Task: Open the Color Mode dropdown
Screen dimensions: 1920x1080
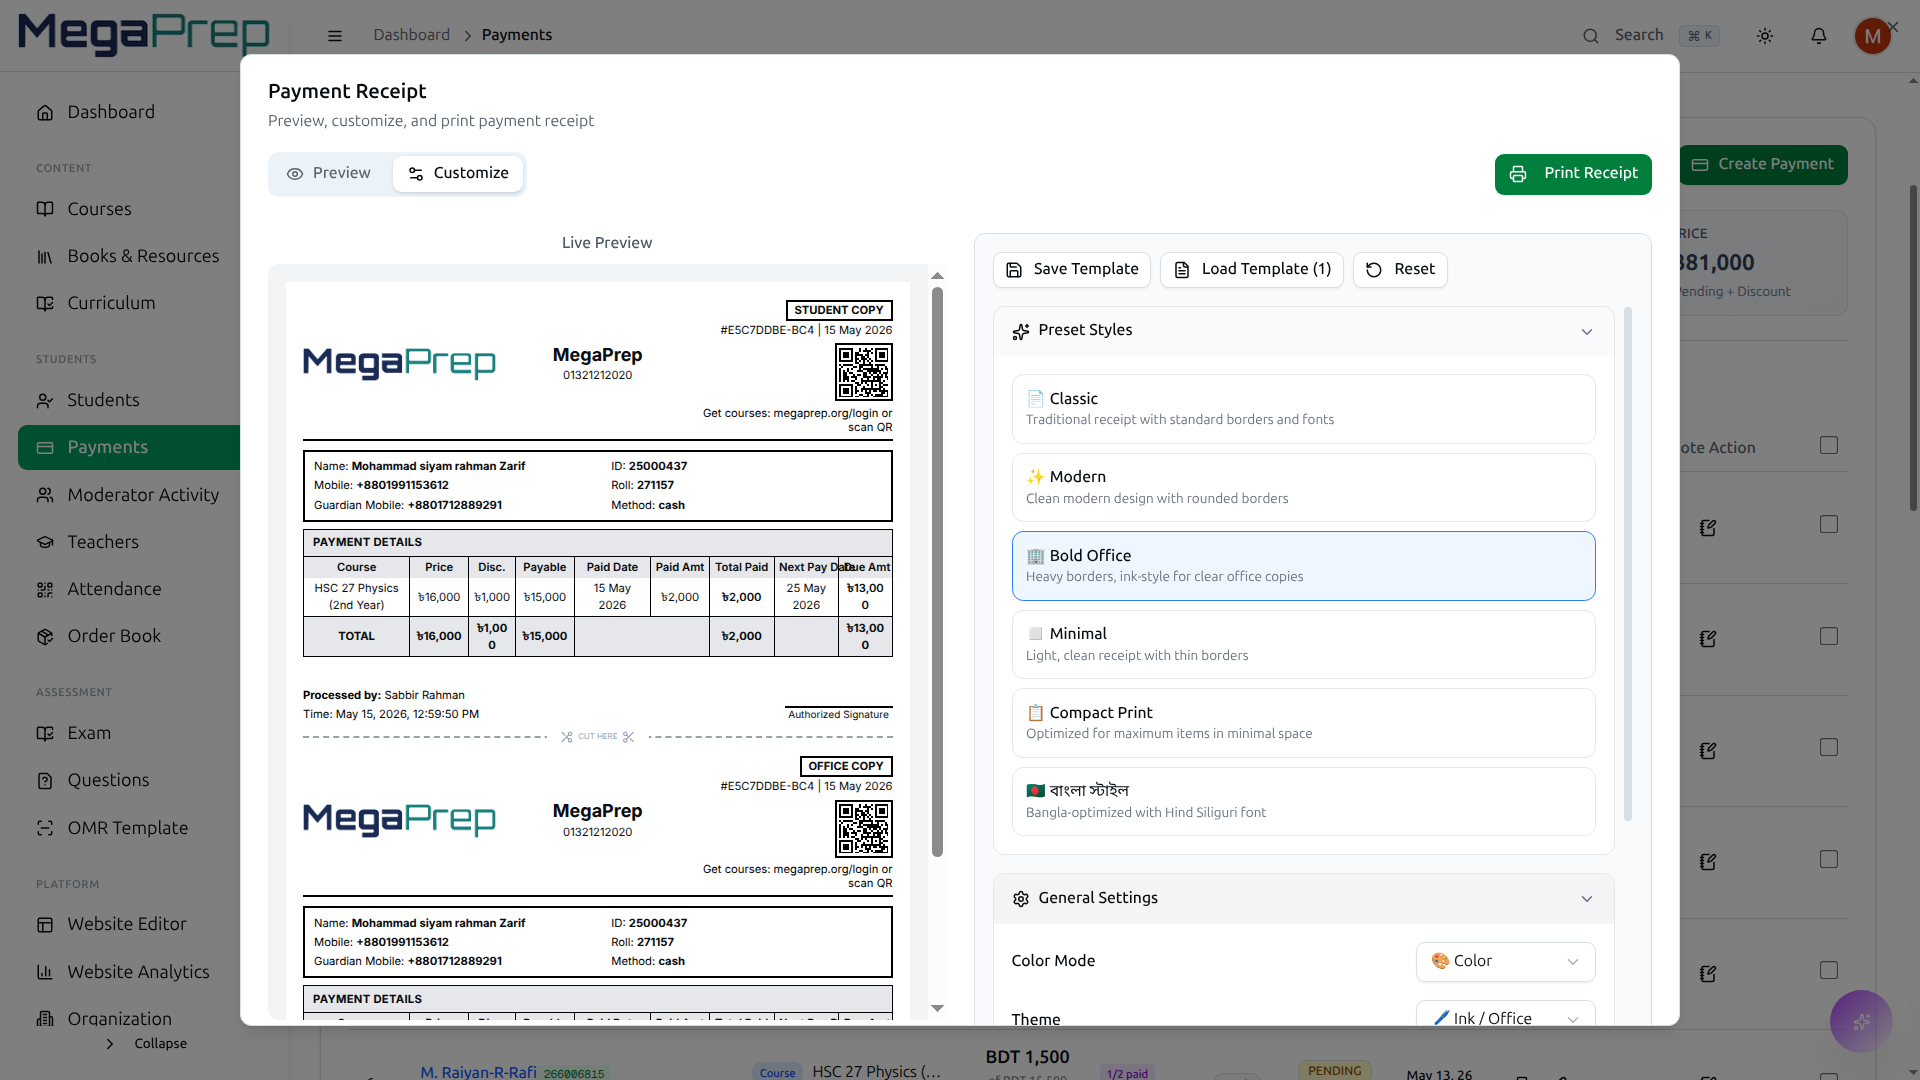Action: [x=1505, y=962]
